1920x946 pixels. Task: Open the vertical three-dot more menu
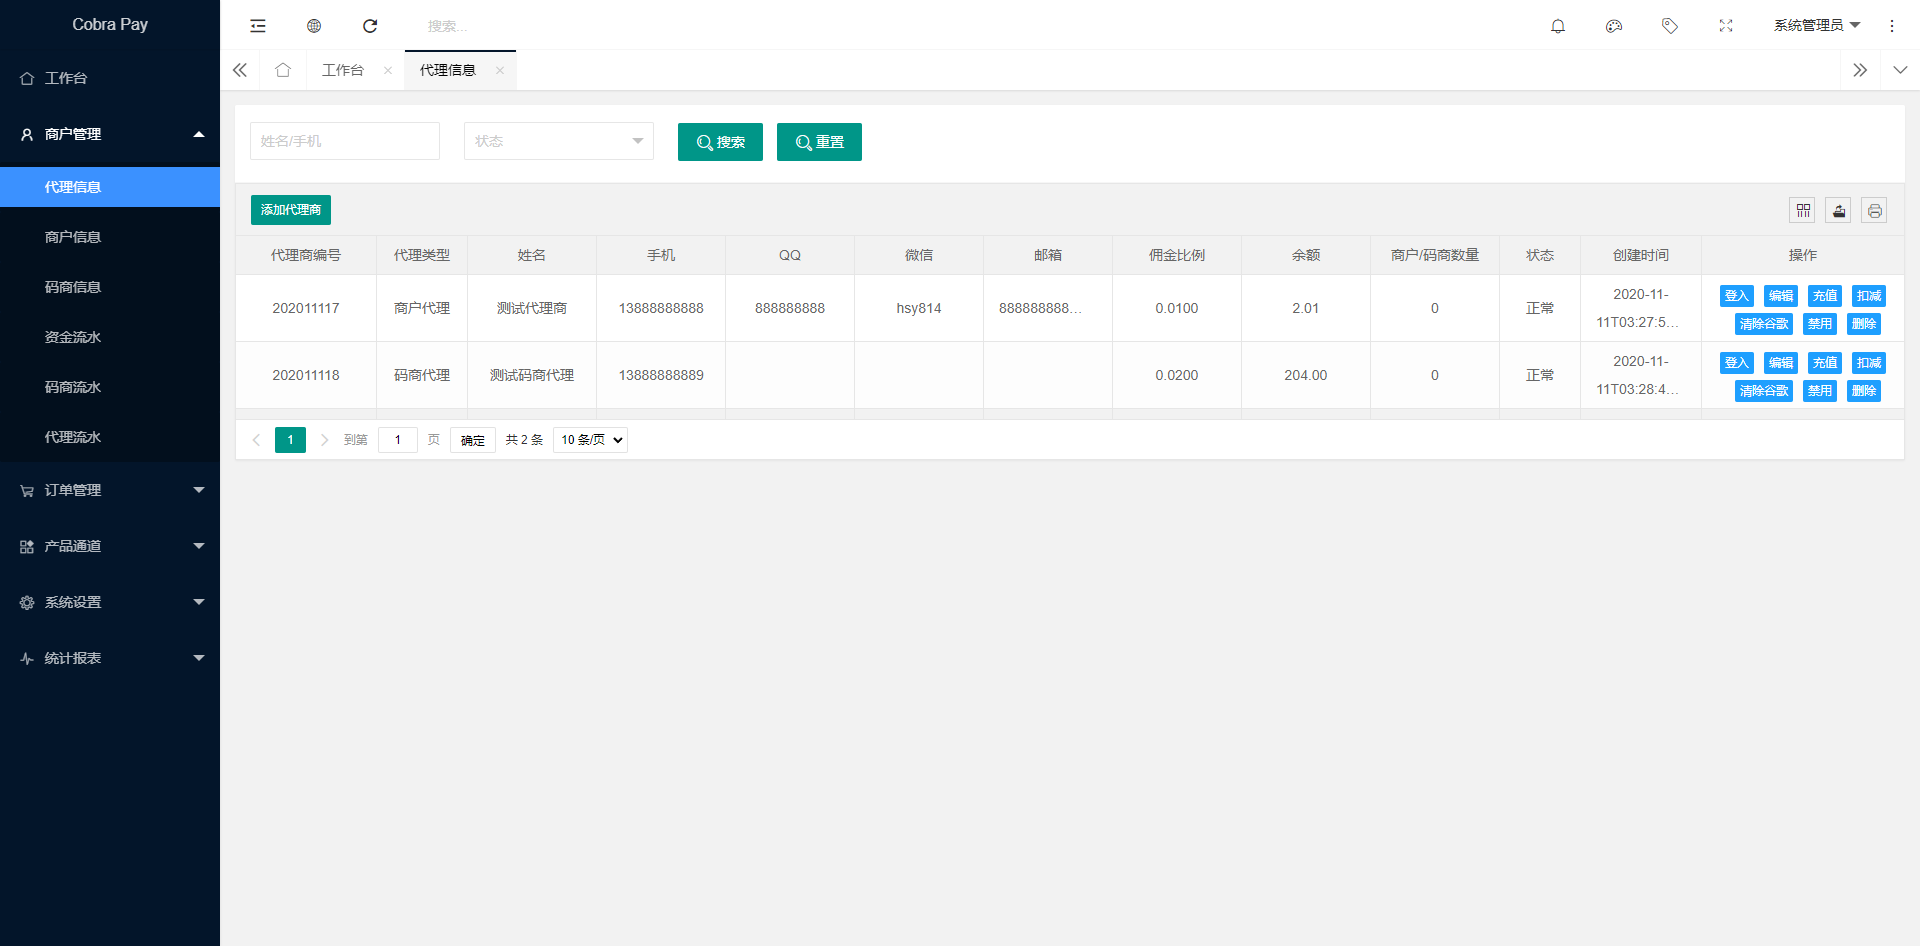(1892, 26)
